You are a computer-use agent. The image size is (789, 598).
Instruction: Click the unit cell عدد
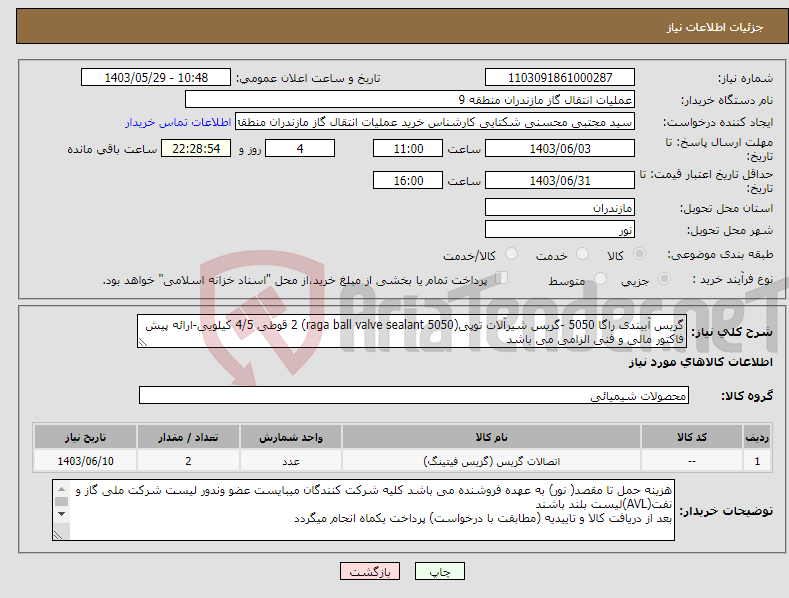tap(291, 461)
